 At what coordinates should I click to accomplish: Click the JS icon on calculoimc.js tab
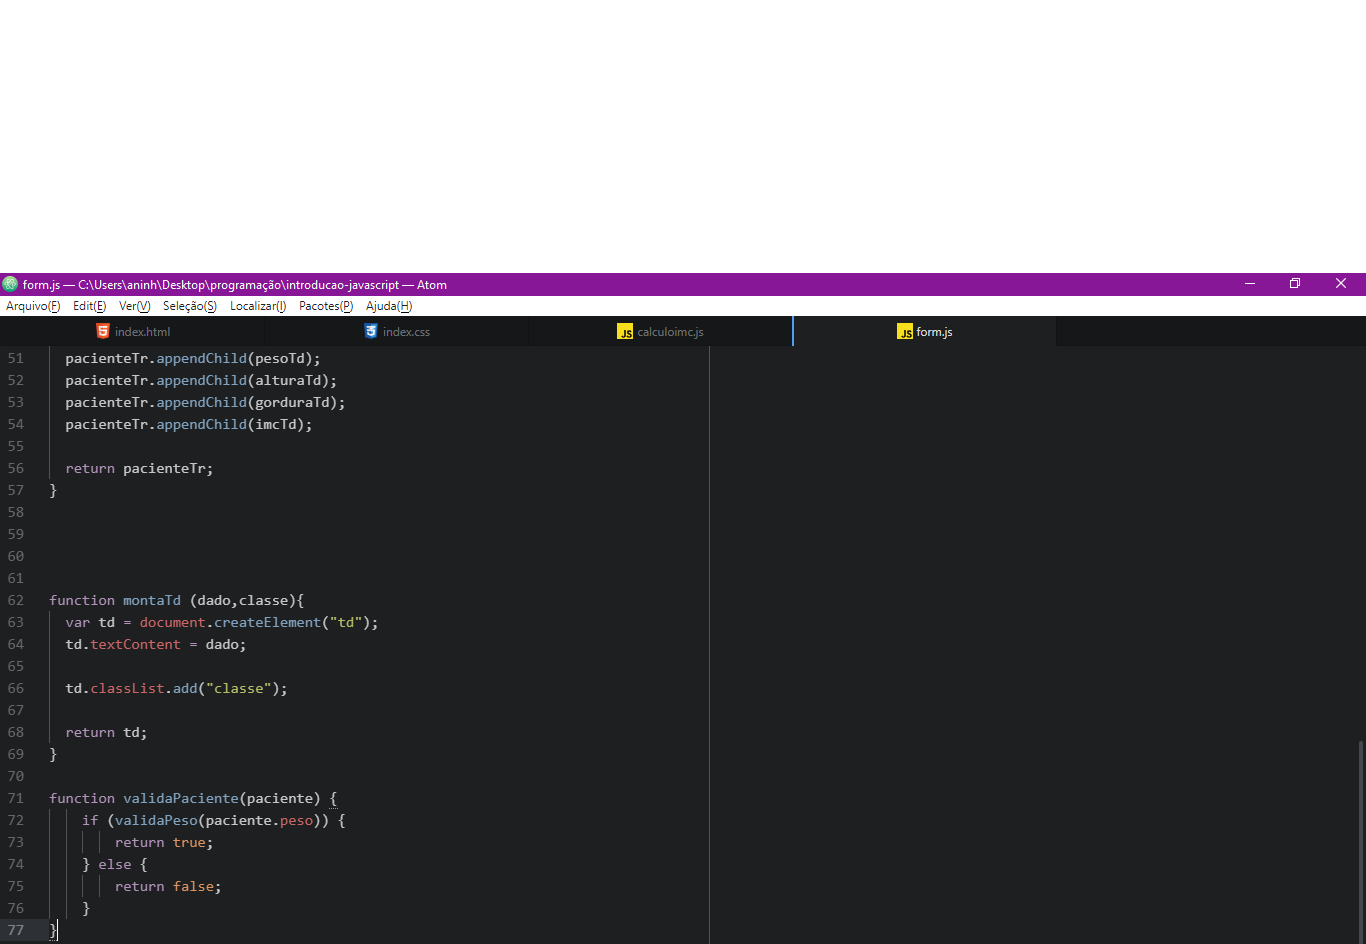(625, 332)
